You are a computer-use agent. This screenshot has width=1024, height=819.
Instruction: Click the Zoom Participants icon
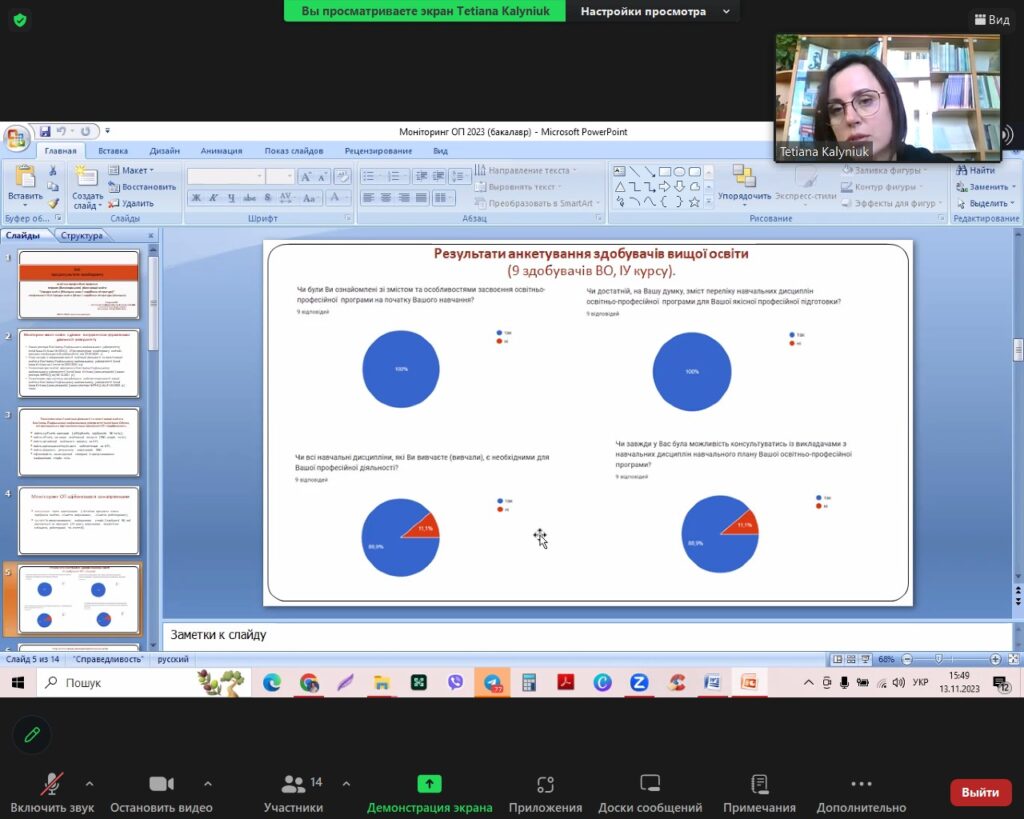pyautogui.click(x=293, y=784)
